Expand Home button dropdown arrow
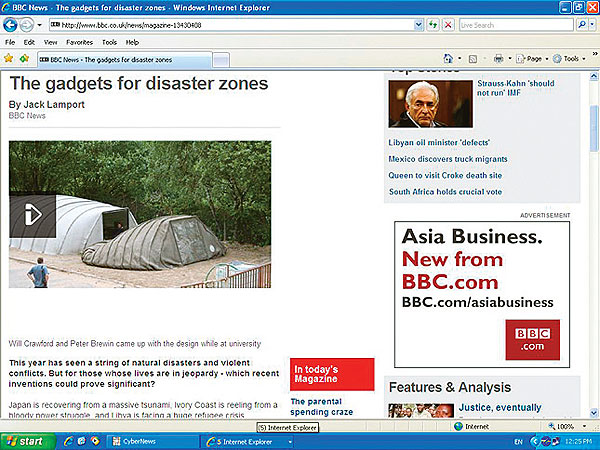The width and height of the screenshot is (600, 450). coord(460,59)
